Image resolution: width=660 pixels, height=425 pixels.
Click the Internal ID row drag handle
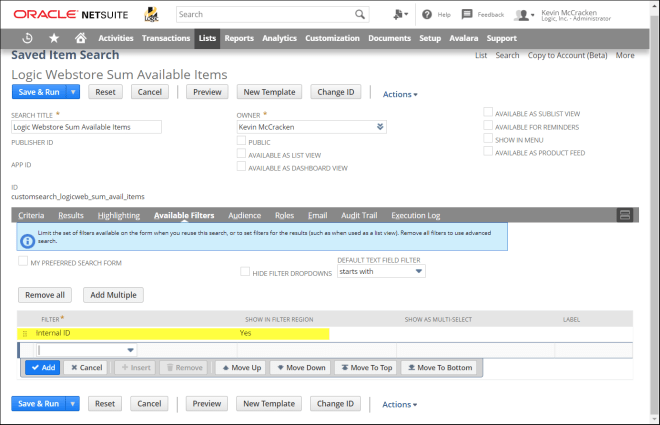point(25,334)
